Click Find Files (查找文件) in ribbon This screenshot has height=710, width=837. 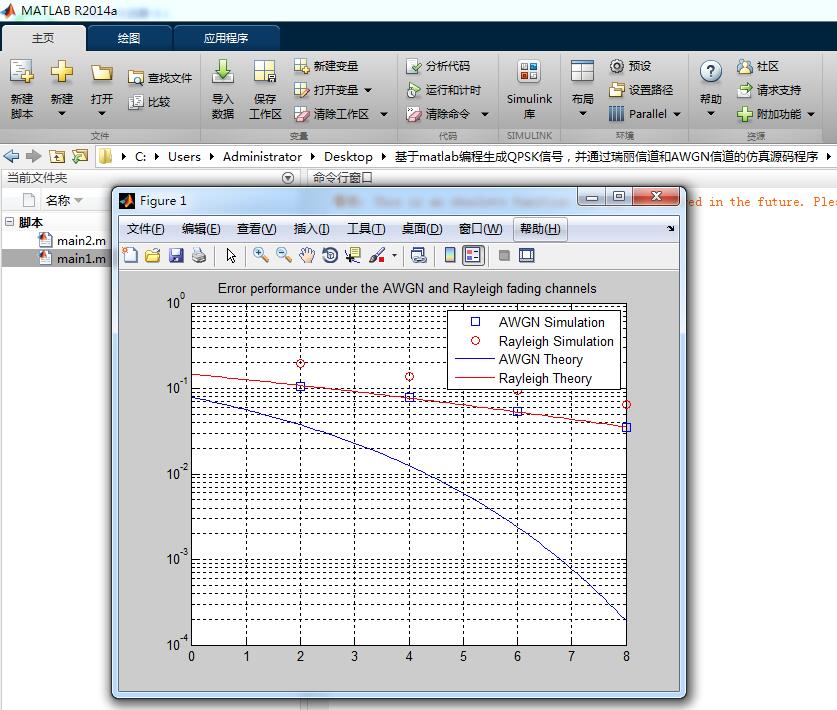tap(160, 78)
